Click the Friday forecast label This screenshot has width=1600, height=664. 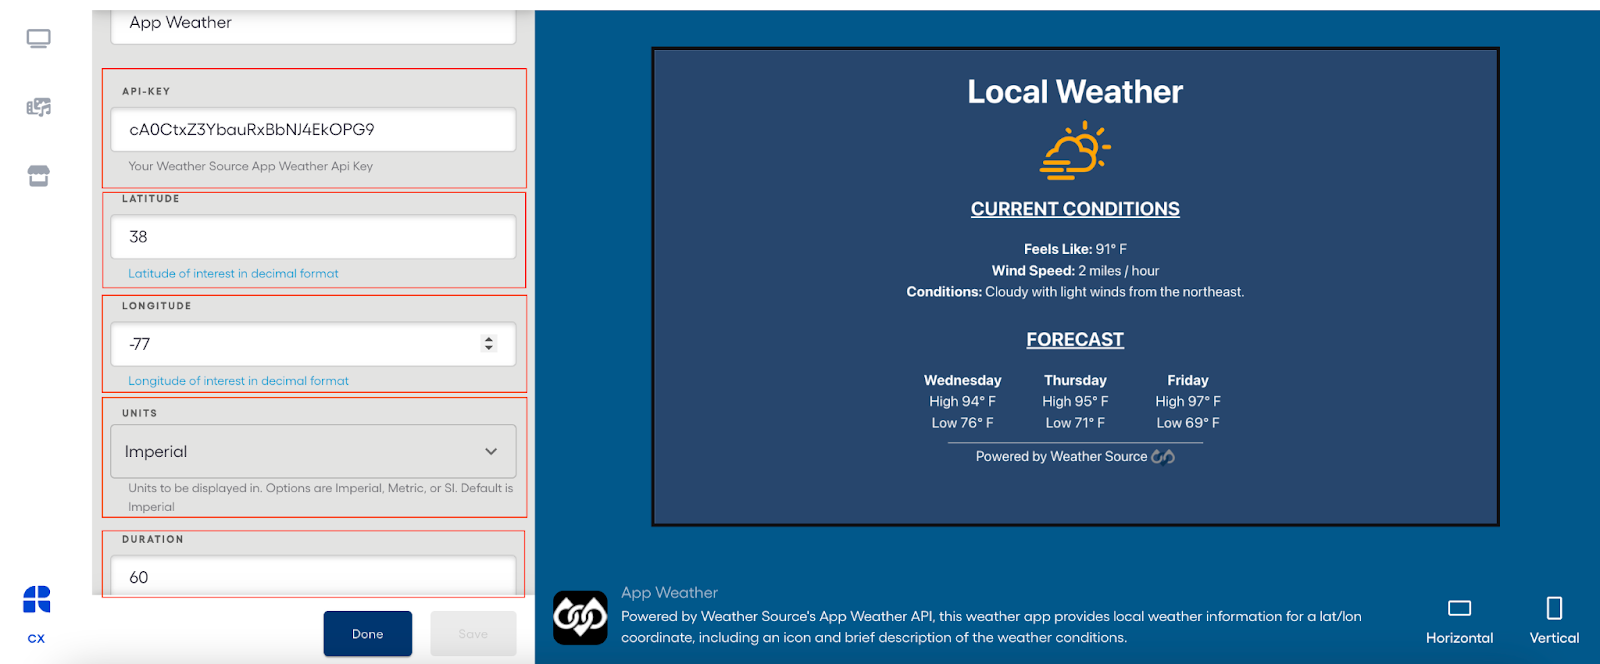(1188, 380)
